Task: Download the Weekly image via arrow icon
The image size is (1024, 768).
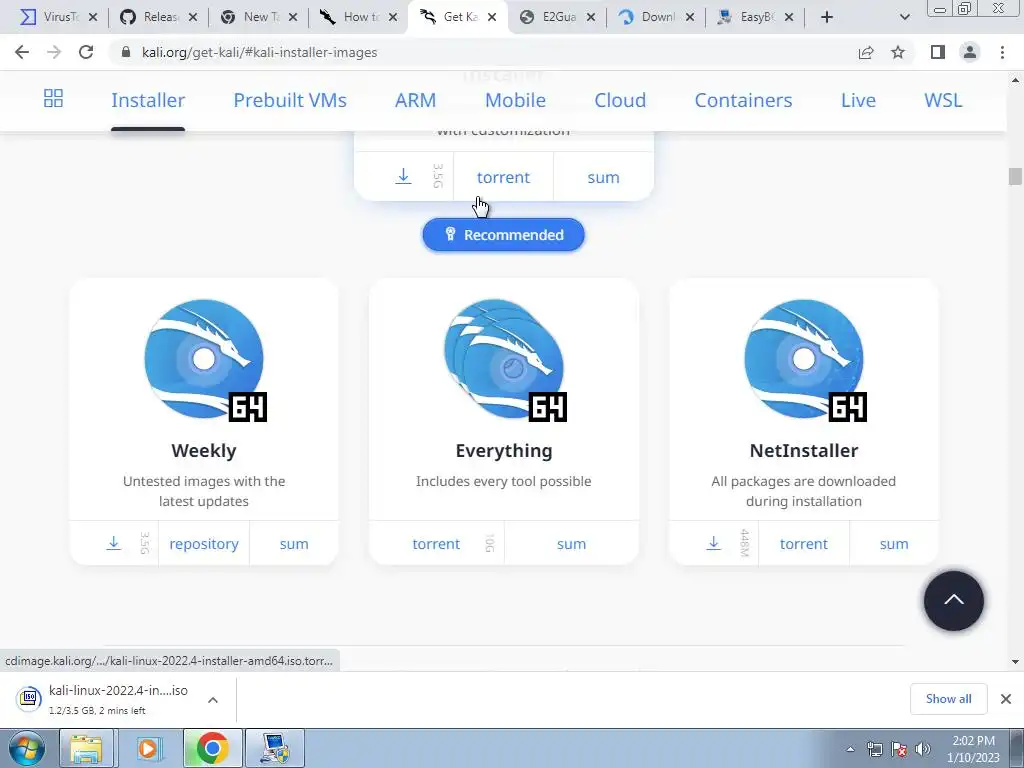Action: 114,543
